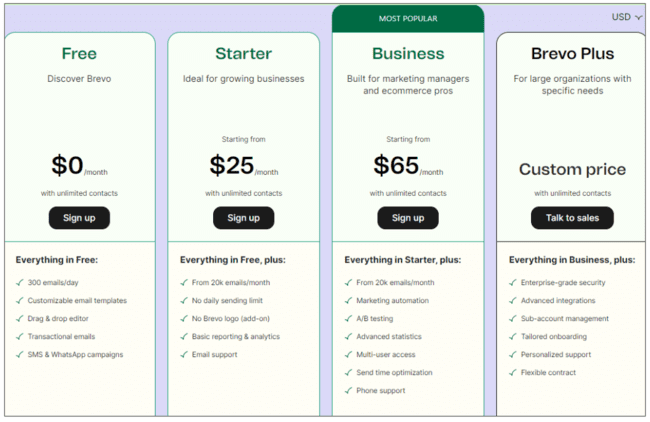The height and width of the screenshot is (422, 650).
Task: Click the Custom price text
Action: click(572, 170)
